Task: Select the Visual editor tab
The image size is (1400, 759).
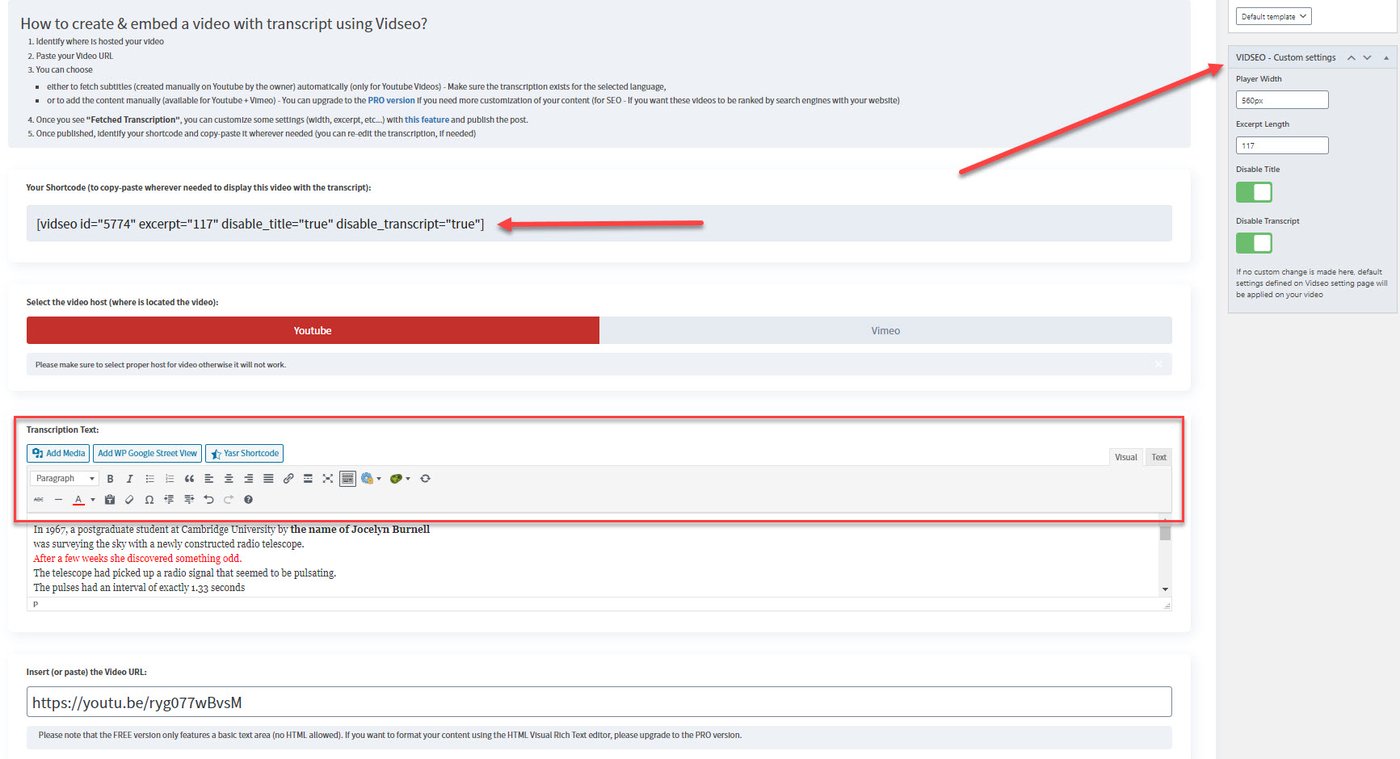Action: tap(1125, 456)
